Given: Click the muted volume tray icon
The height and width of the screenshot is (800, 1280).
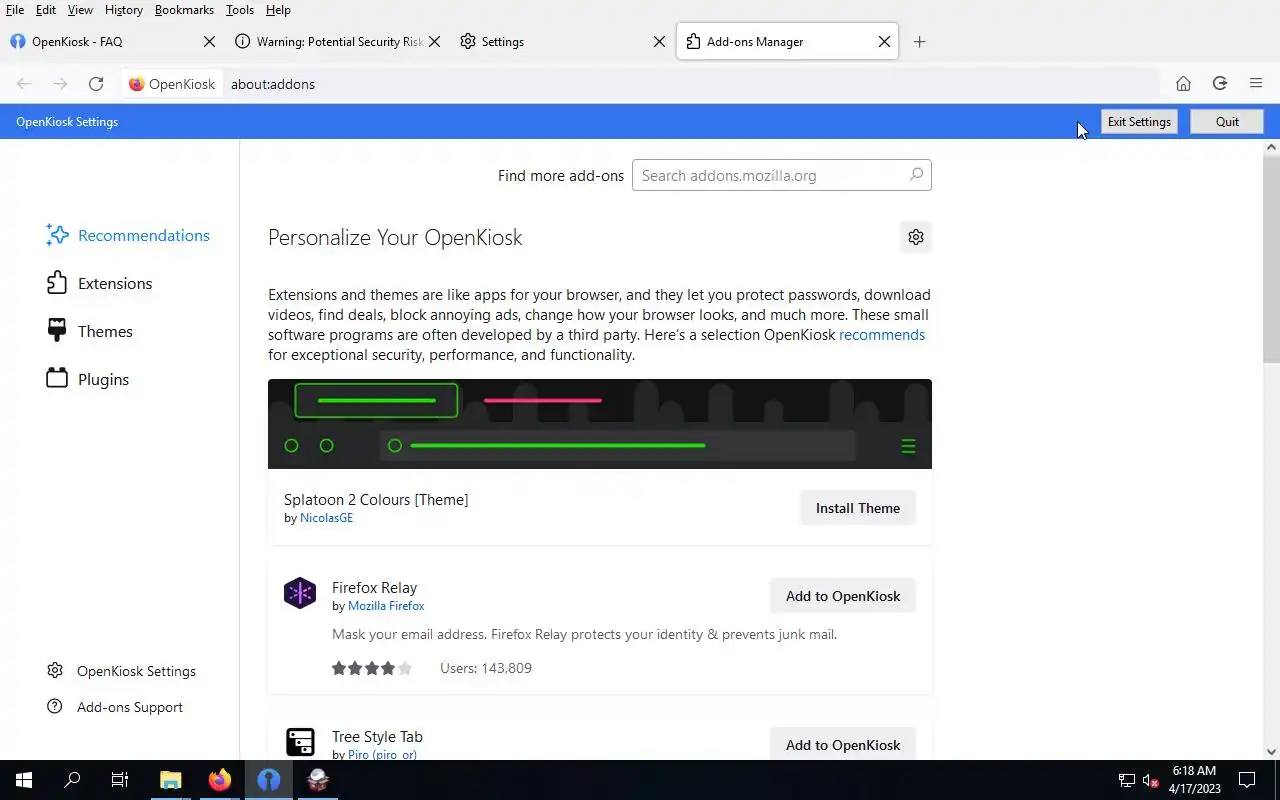Looking at the screenshot, I should [x=1150, y=780].
